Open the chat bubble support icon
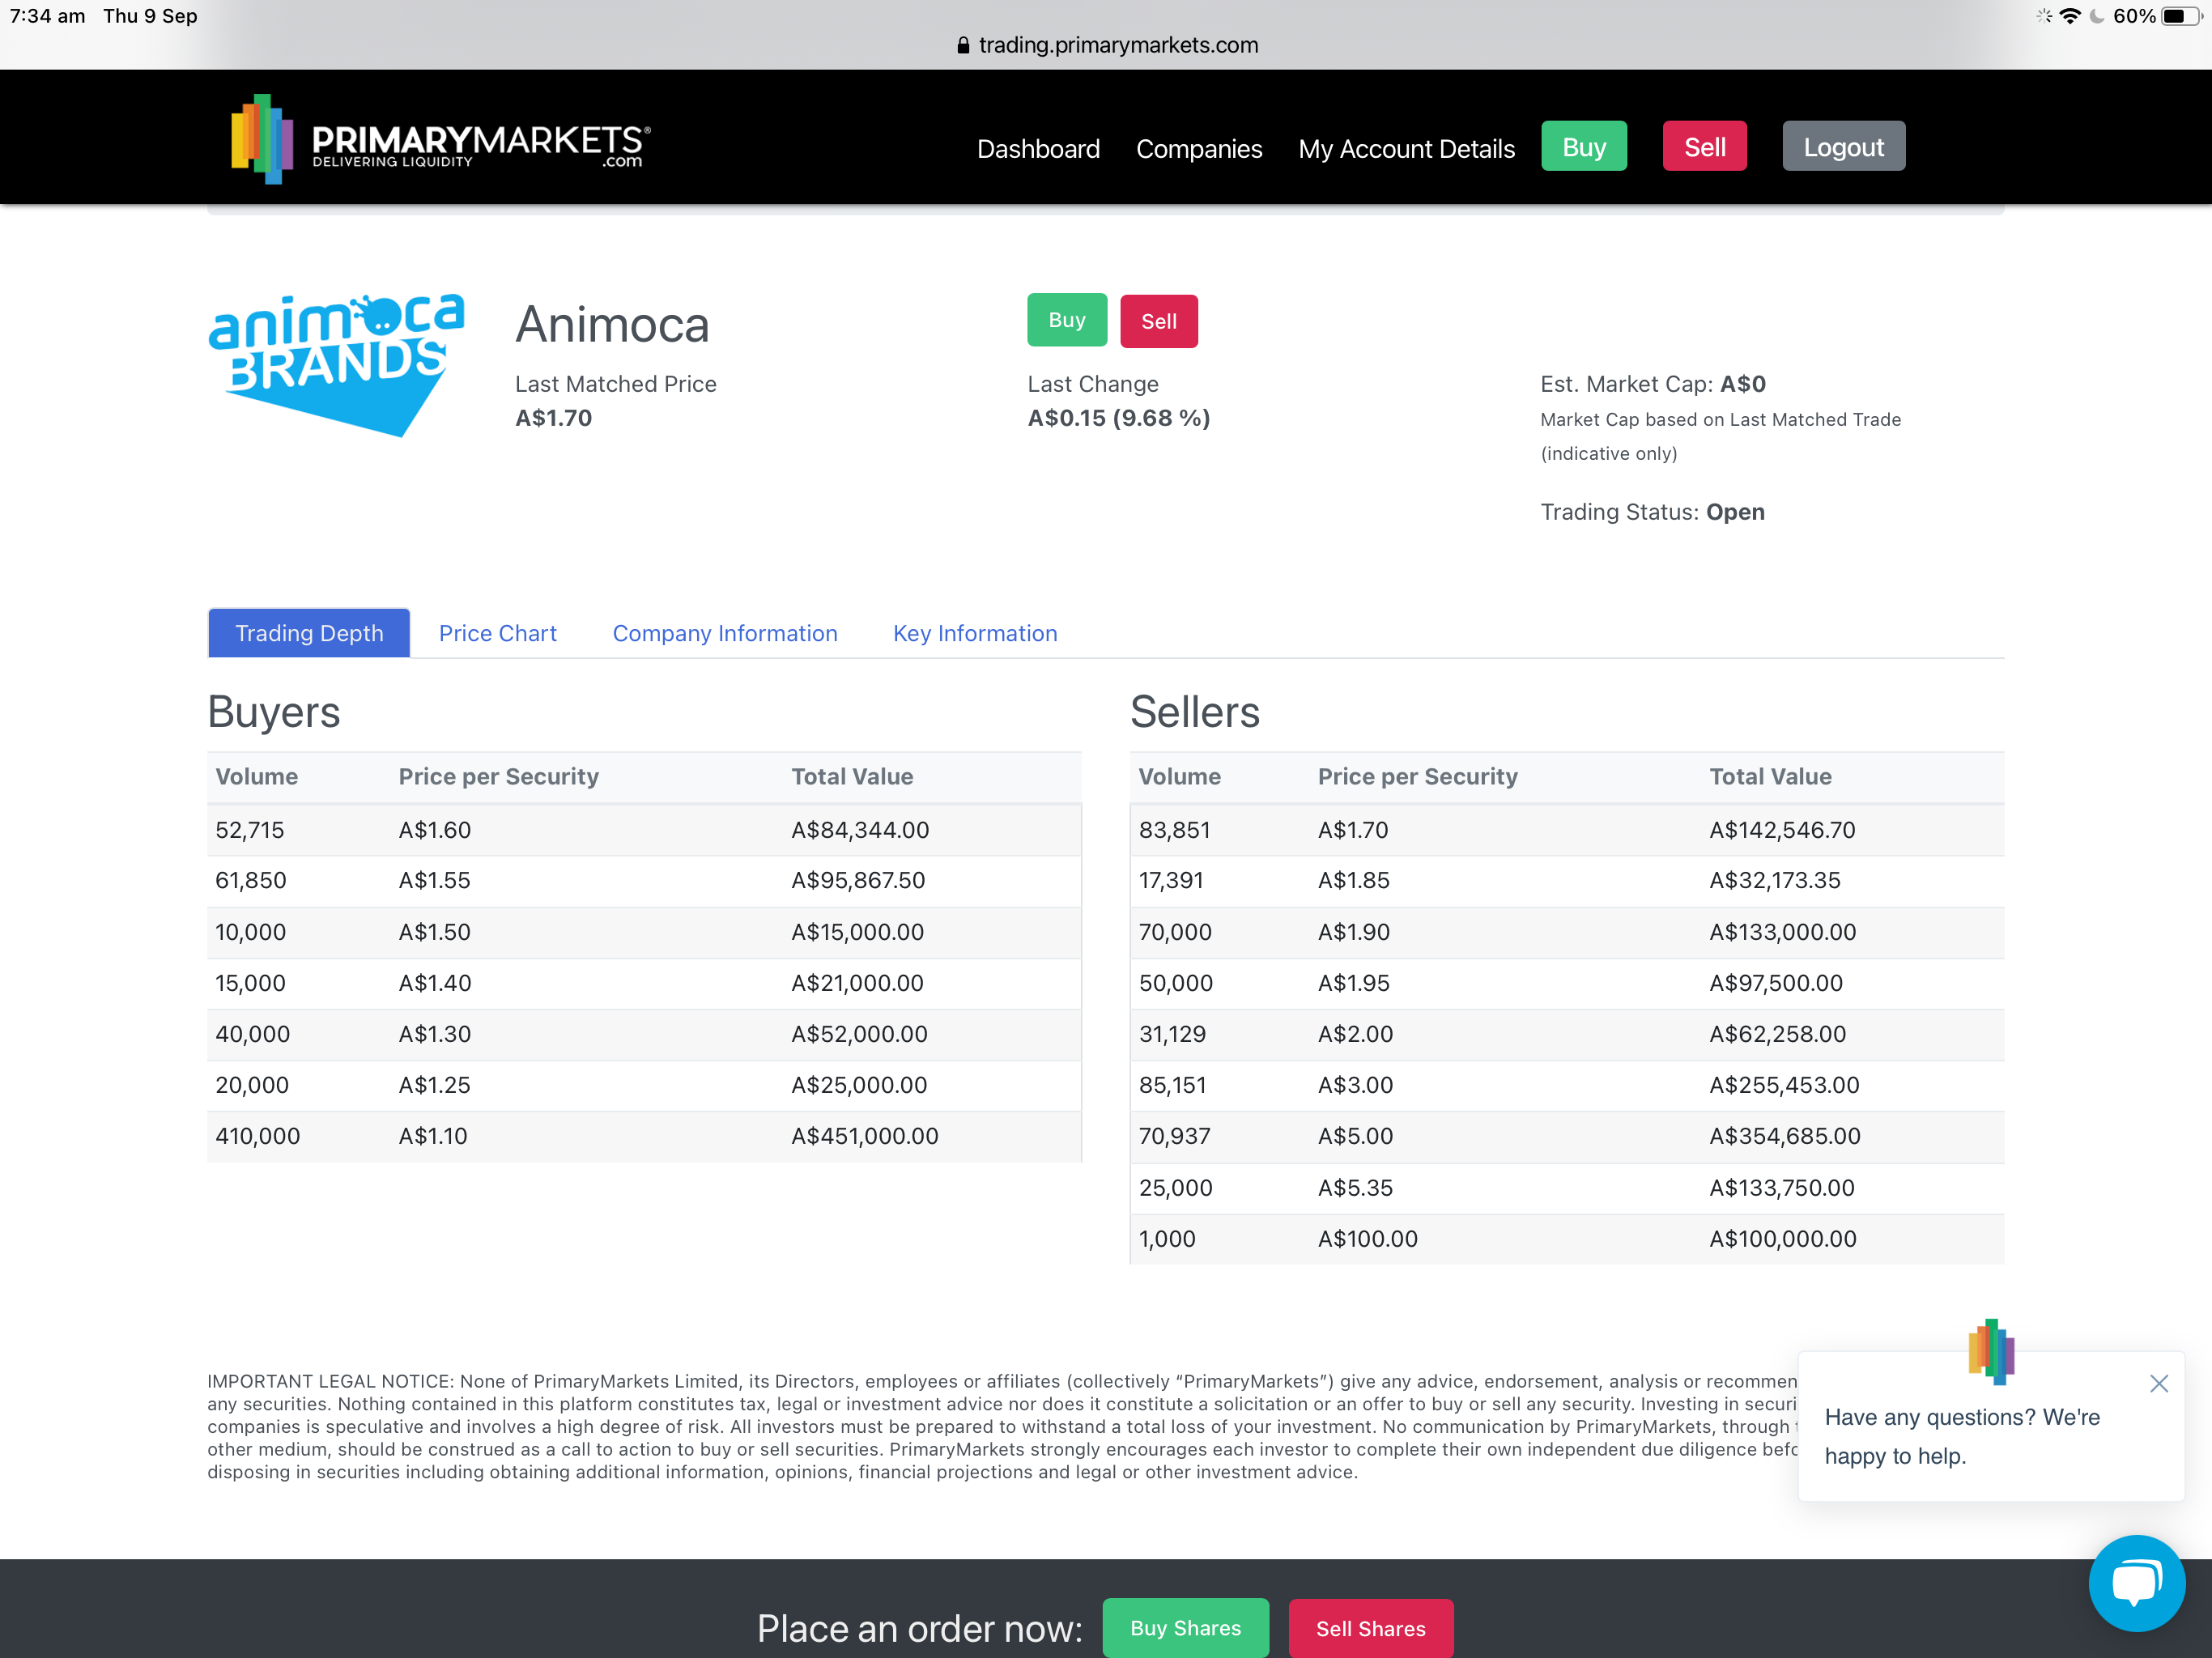 click(x=2136, y=1583)
